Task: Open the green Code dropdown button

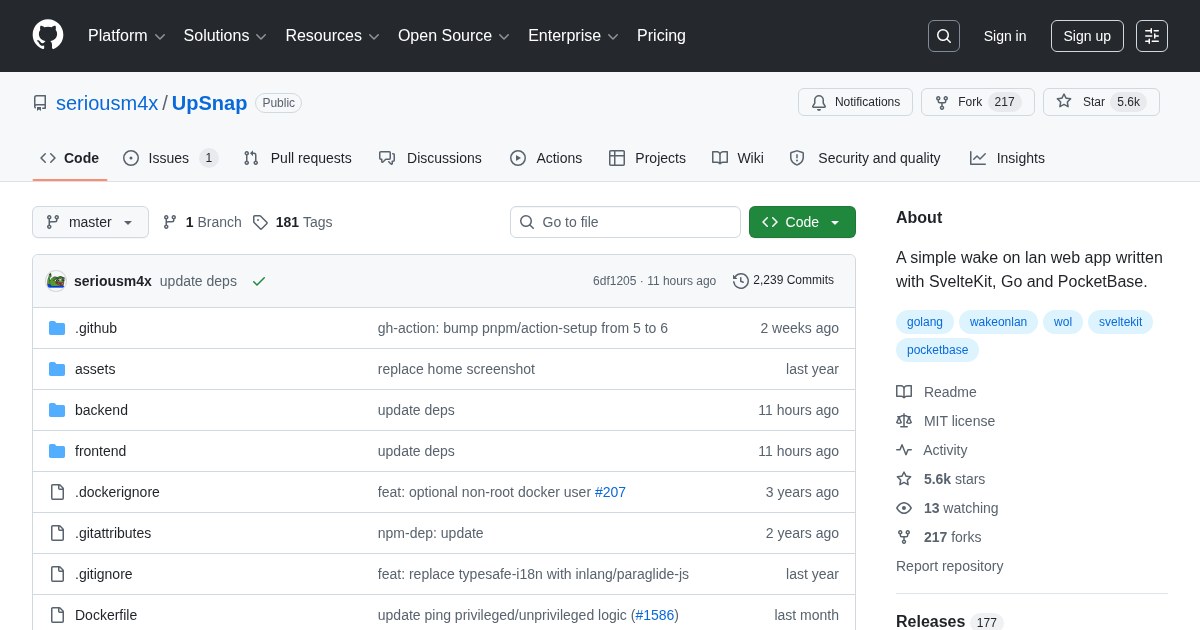Action: 802,222
